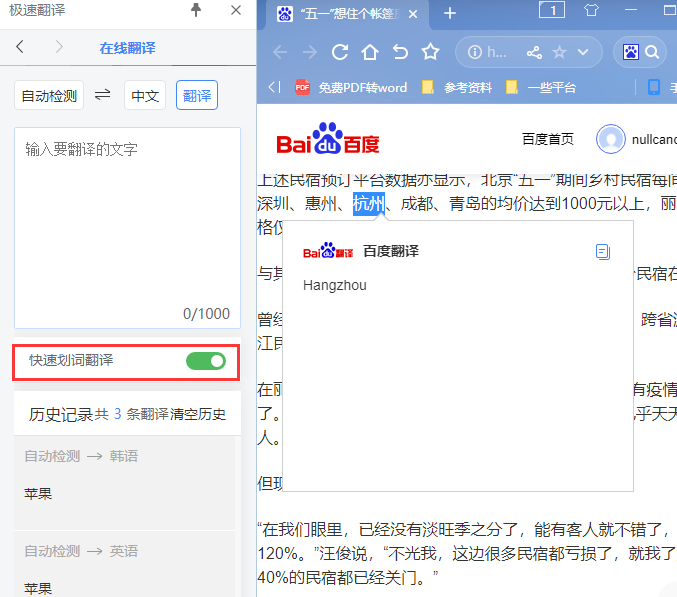677x597 pixels.
Task: Open the 一些平台 bookmark folder
Action: (541, 88)
